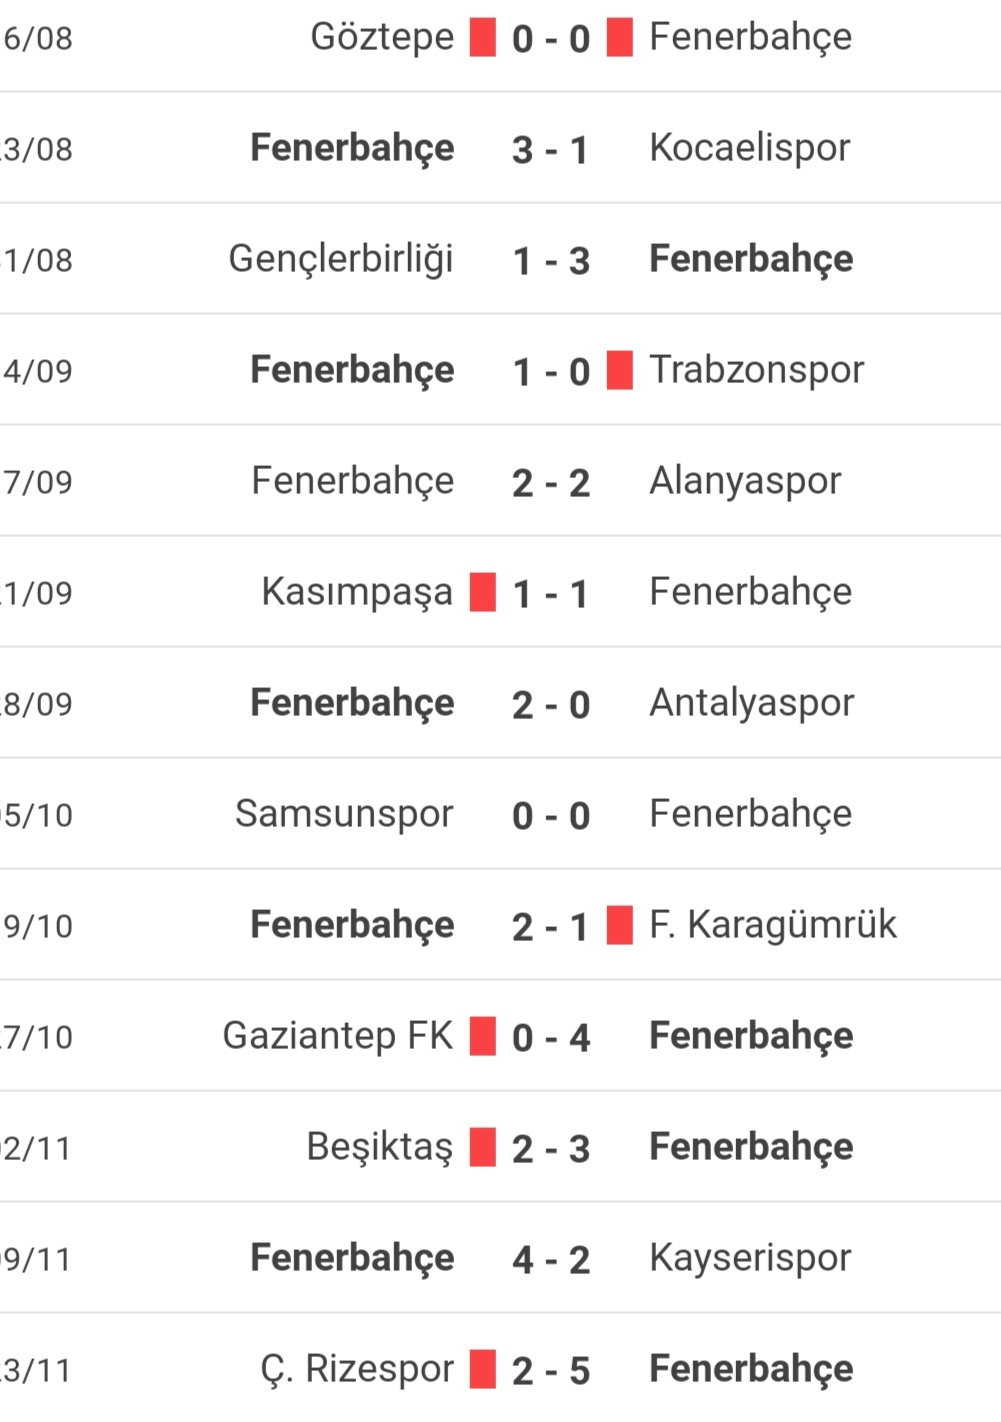1001x1422 pixels.
Task: Select the Alanyaspor team name
Action: (745, 481)
